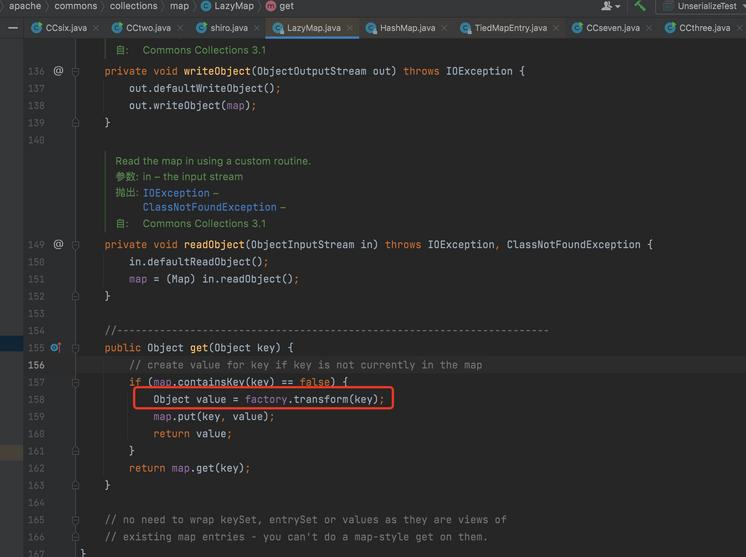Click the 'map' breadcrumb
746x557 pixels.
tap(179, 6)
